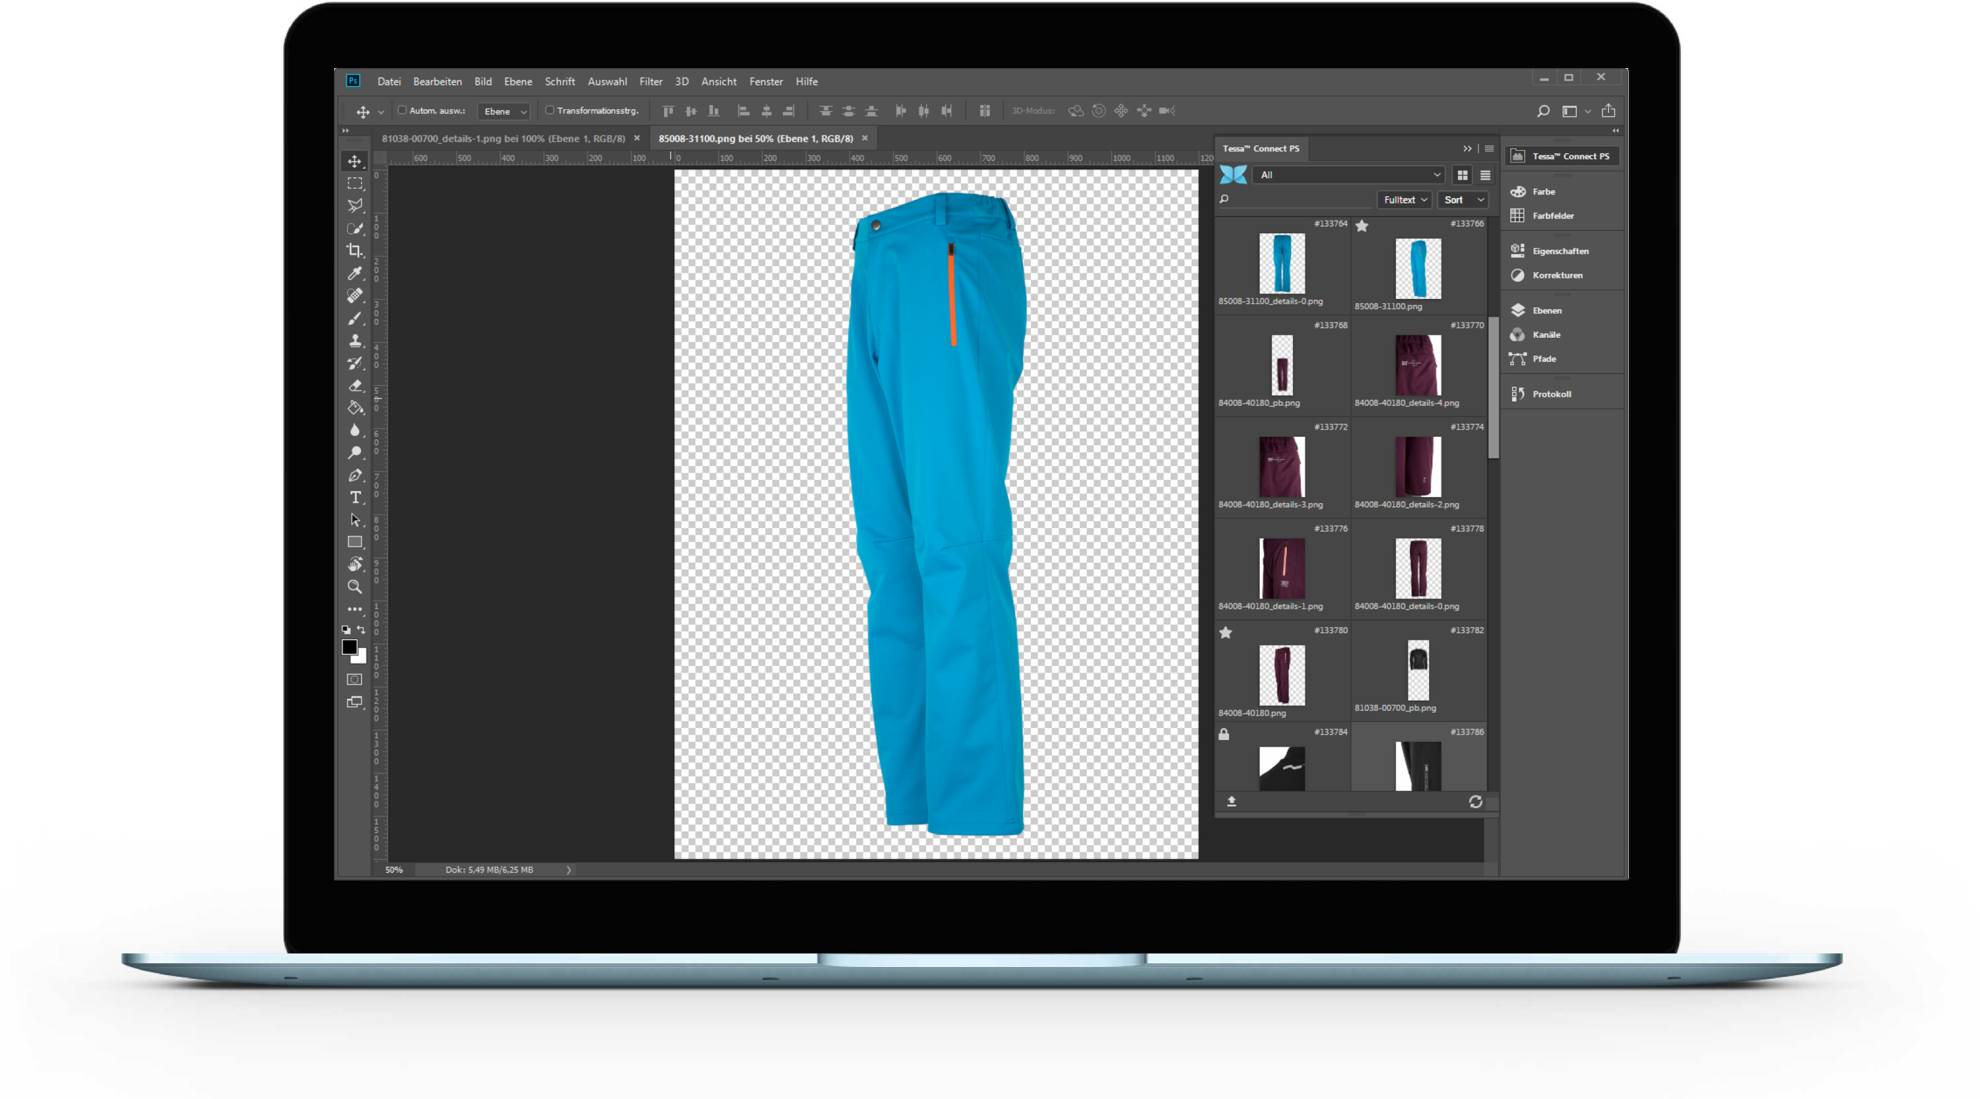Enable Autom. ausw. checkbox
The image size is (1980, 1099).
[x=402, y=111]
